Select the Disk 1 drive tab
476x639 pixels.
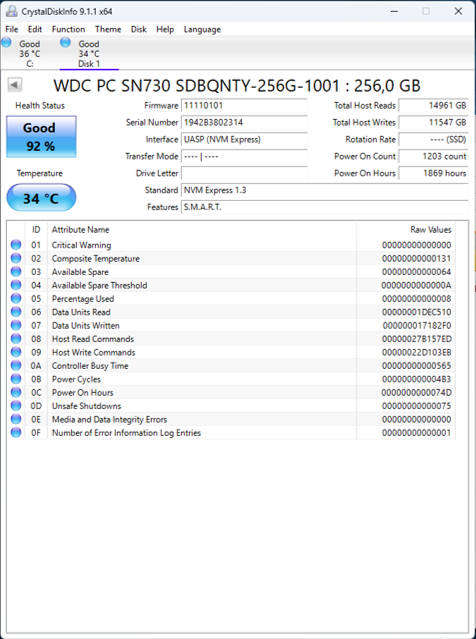89,53
